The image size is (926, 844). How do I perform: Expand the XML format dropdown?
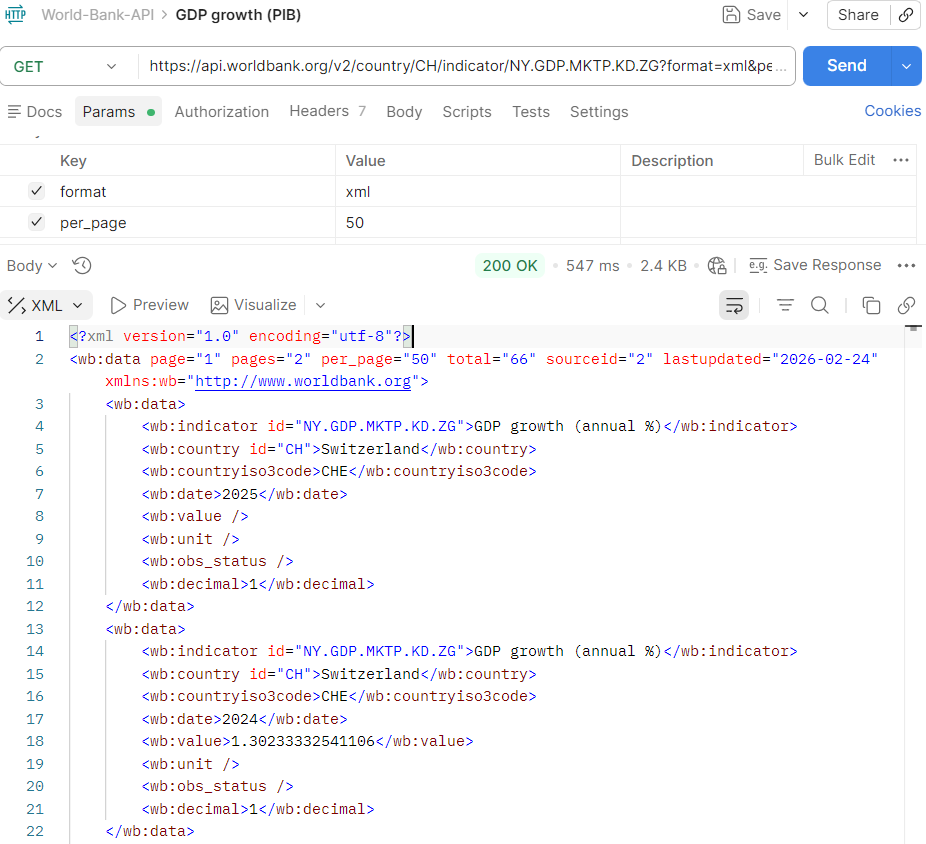[x=47, y=305]
